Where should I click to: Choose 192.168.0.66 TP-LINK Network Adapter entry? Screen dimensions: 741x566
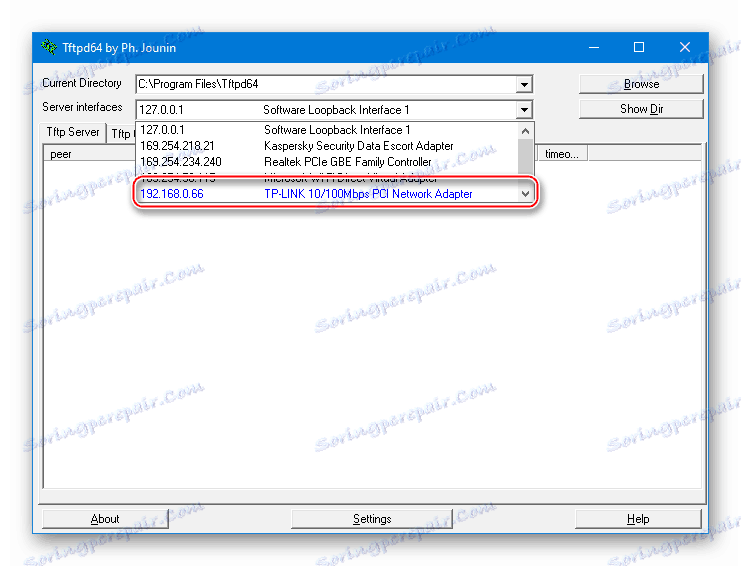328,194
